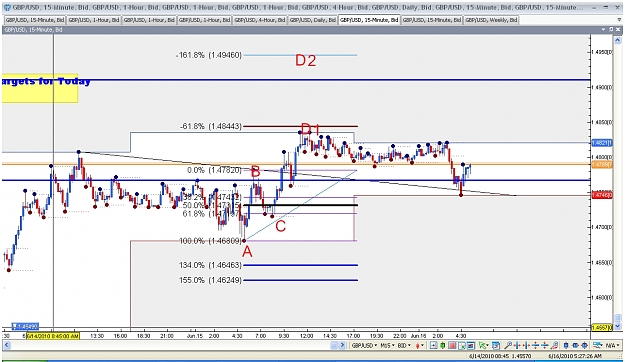Click the faded scroll-back button in the toolbar

click(x=334, y=345)
